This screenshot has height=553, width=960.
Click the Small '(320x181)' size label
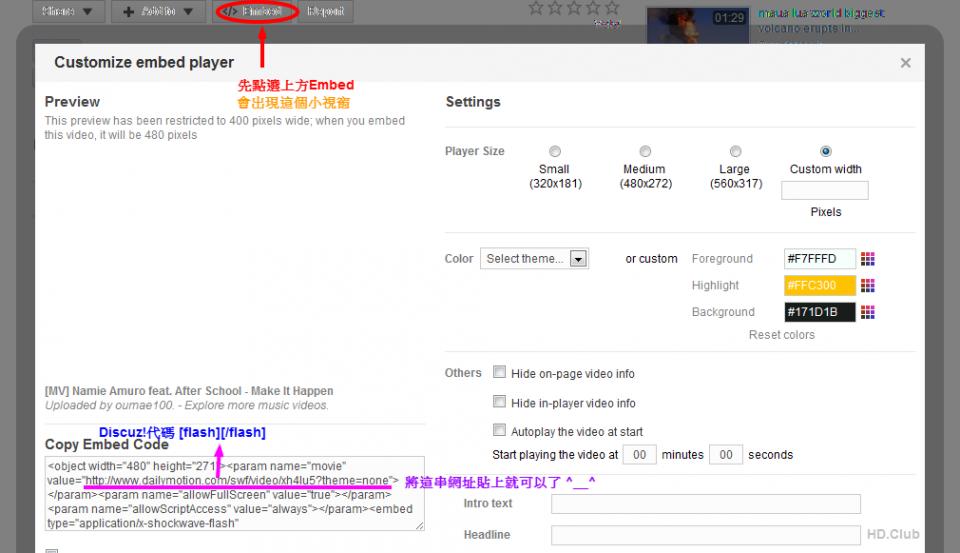click(555, 184)
